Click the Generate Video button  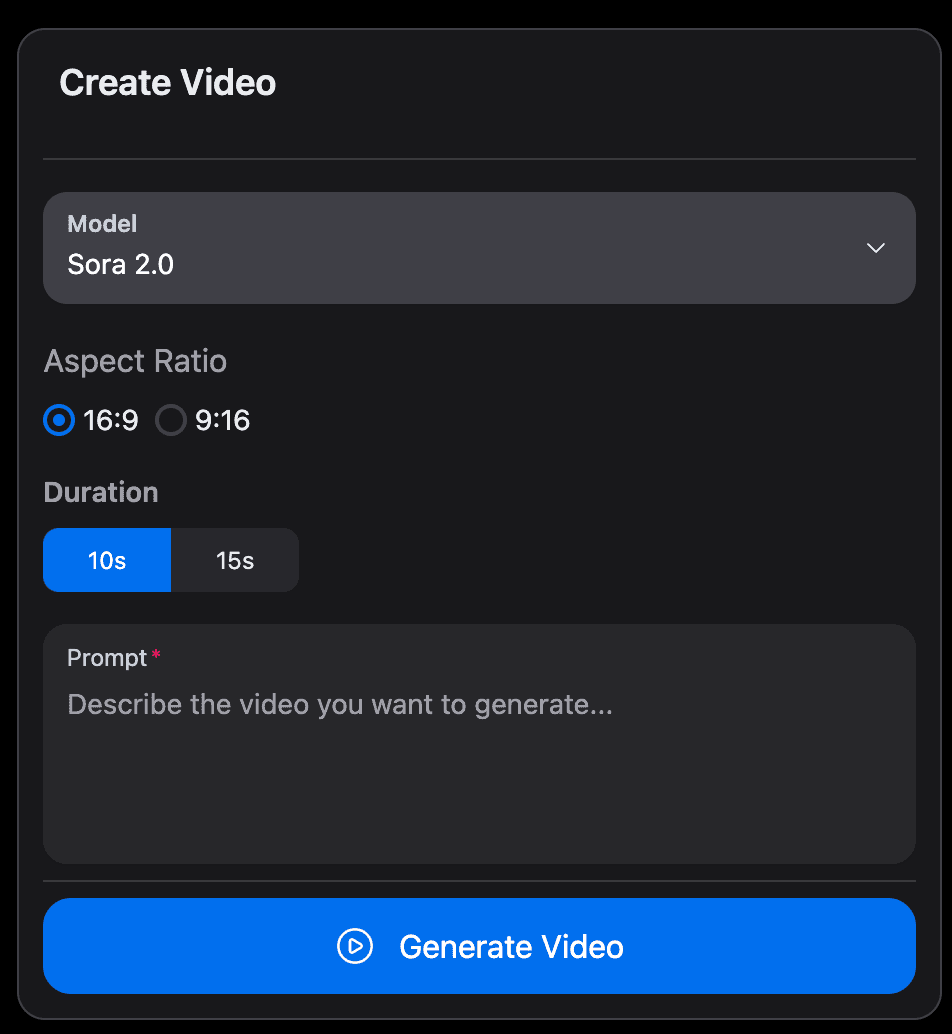click(479, 946)
